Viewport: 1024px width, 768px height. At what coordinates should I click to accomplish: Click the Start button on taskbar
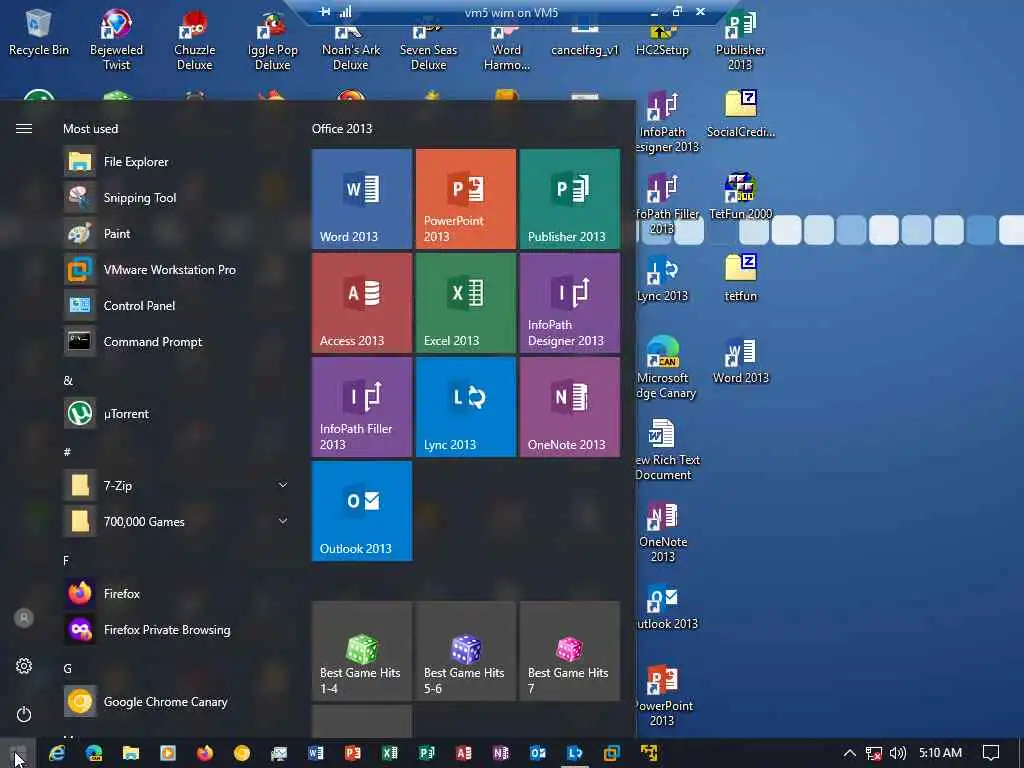pyautogui.click(x=18, y=753)
